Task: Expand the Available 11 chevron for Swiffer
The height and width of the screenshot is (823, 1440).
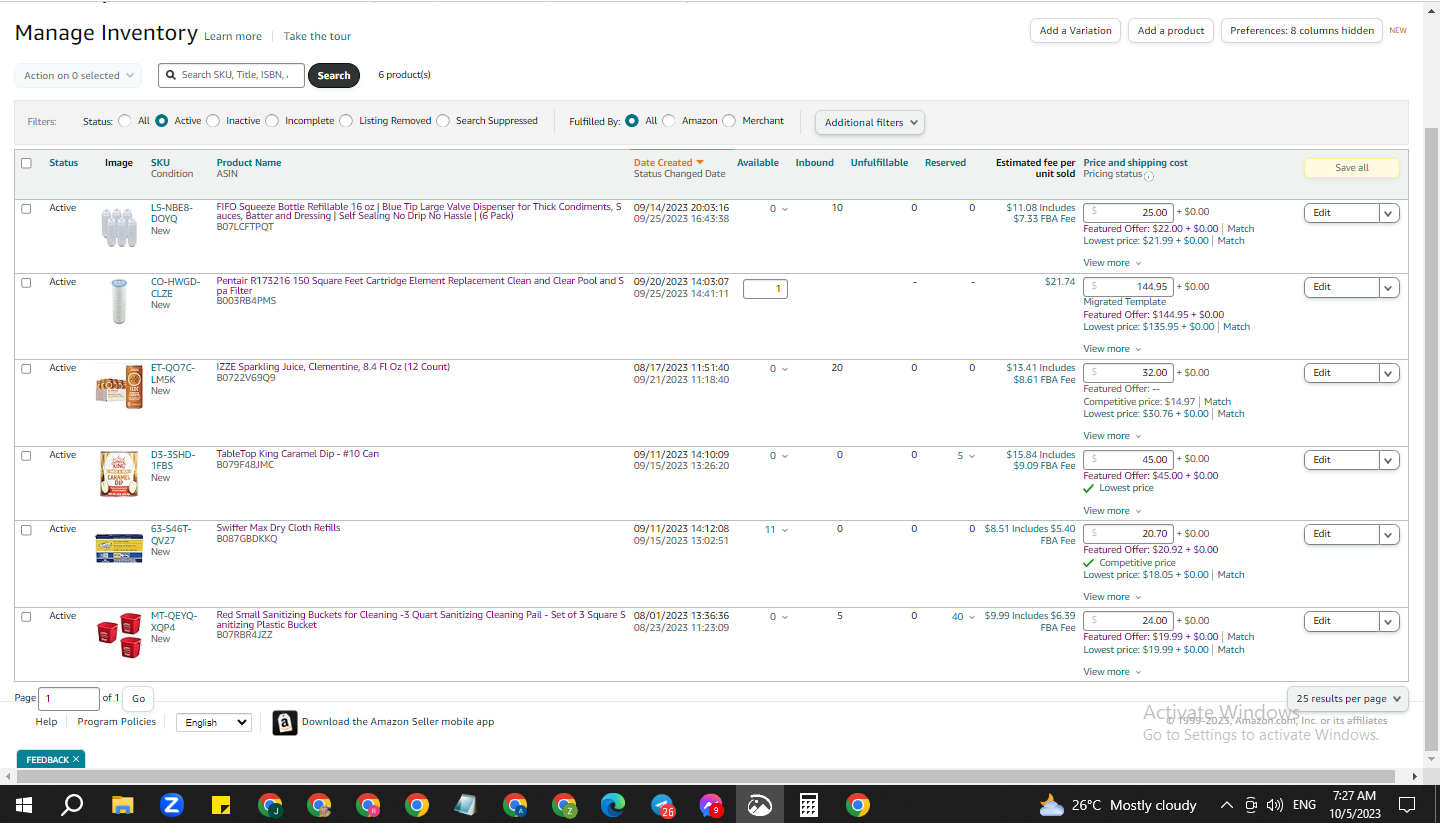Action: coord(784,530)
